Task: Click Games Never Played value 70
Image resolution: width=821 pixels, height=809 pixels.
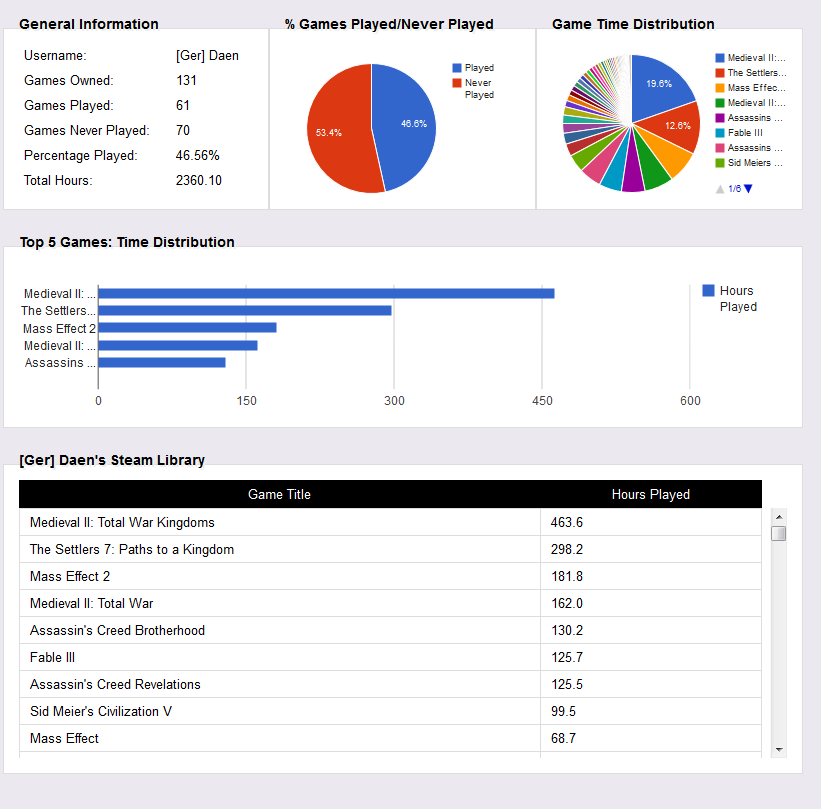Action: (x=183, y=130)
